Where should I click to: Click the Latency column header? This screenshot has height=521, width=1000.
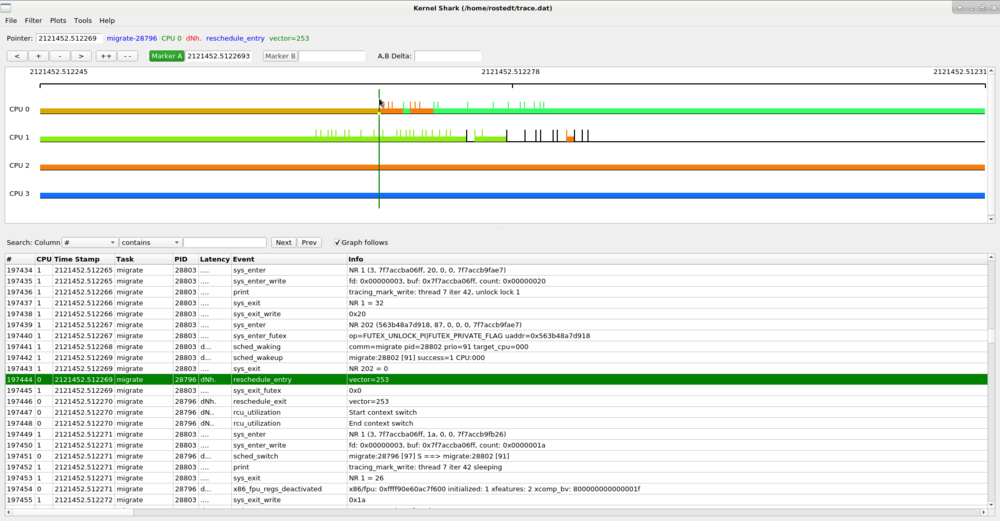click(214, 260)
